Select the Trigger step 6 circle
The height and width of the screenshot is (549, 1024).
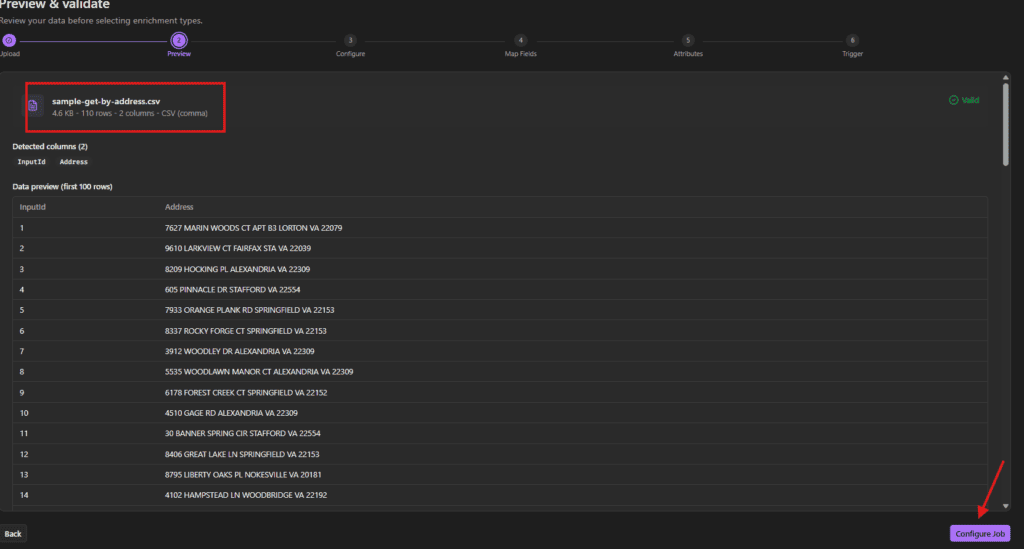[x=852, y=40]
